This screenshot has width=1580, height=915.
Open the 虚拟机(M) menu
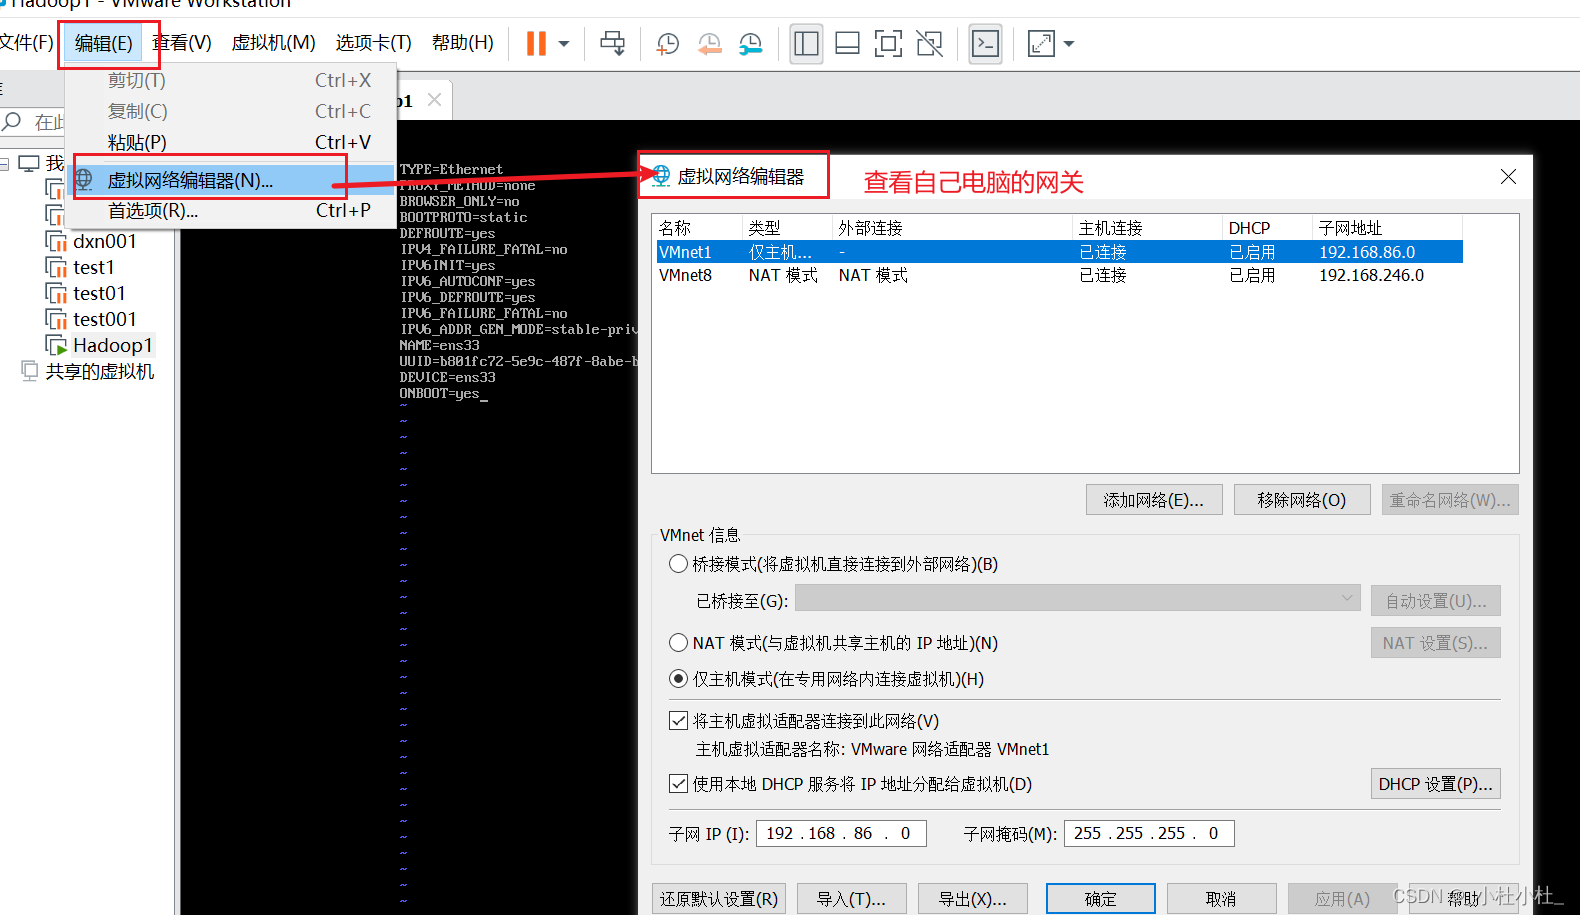274,42
